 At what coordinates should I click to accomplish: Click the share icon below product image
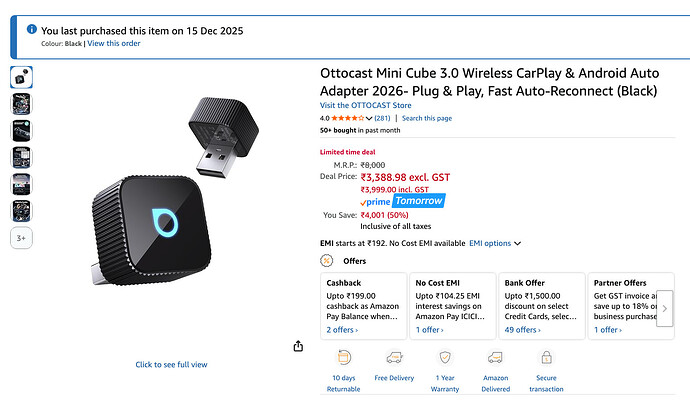298,346
